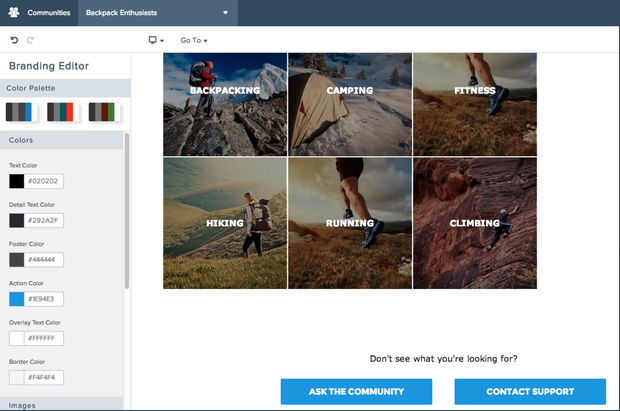620x411 pixels.
Task: Open the Running topic tile
Action: 350,223
